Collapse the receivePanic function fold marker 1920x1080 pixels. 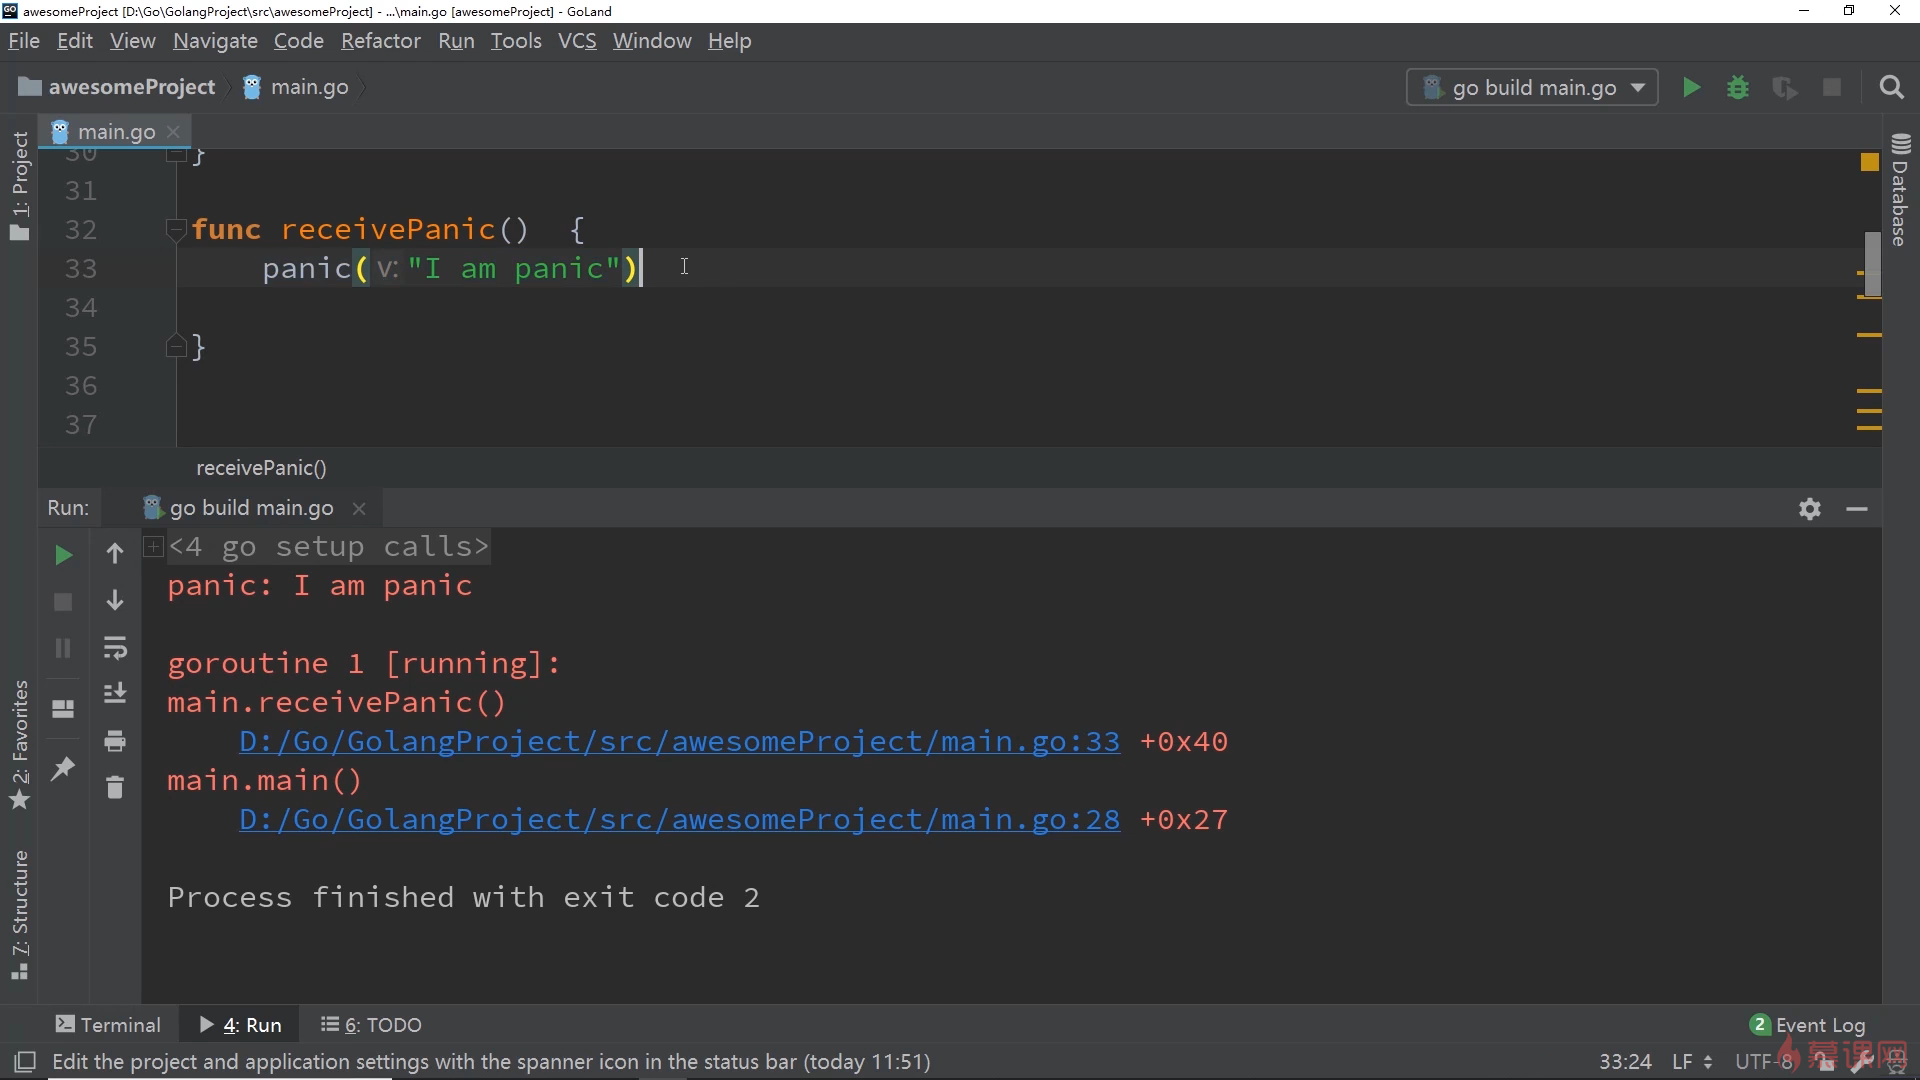coord(176,230)
